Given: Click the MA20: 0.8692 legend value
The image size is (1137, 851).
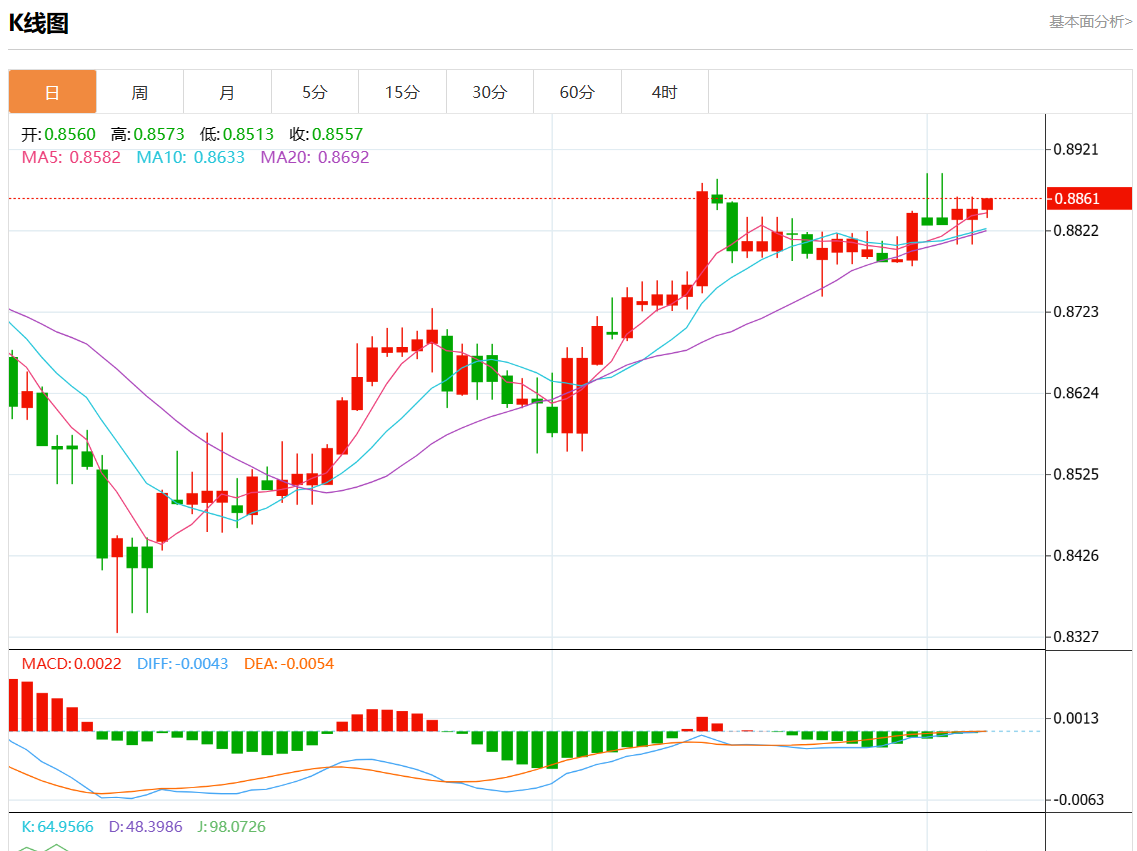Looking at the screenshot, I should point(315,157).
